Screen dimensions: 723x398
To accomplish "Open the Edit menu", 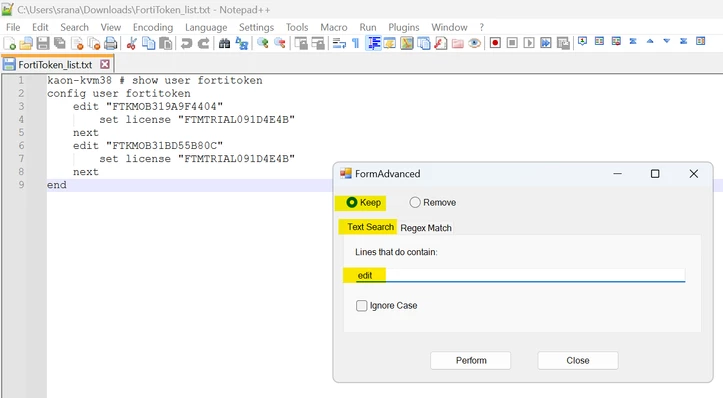I will coord(40,27).
